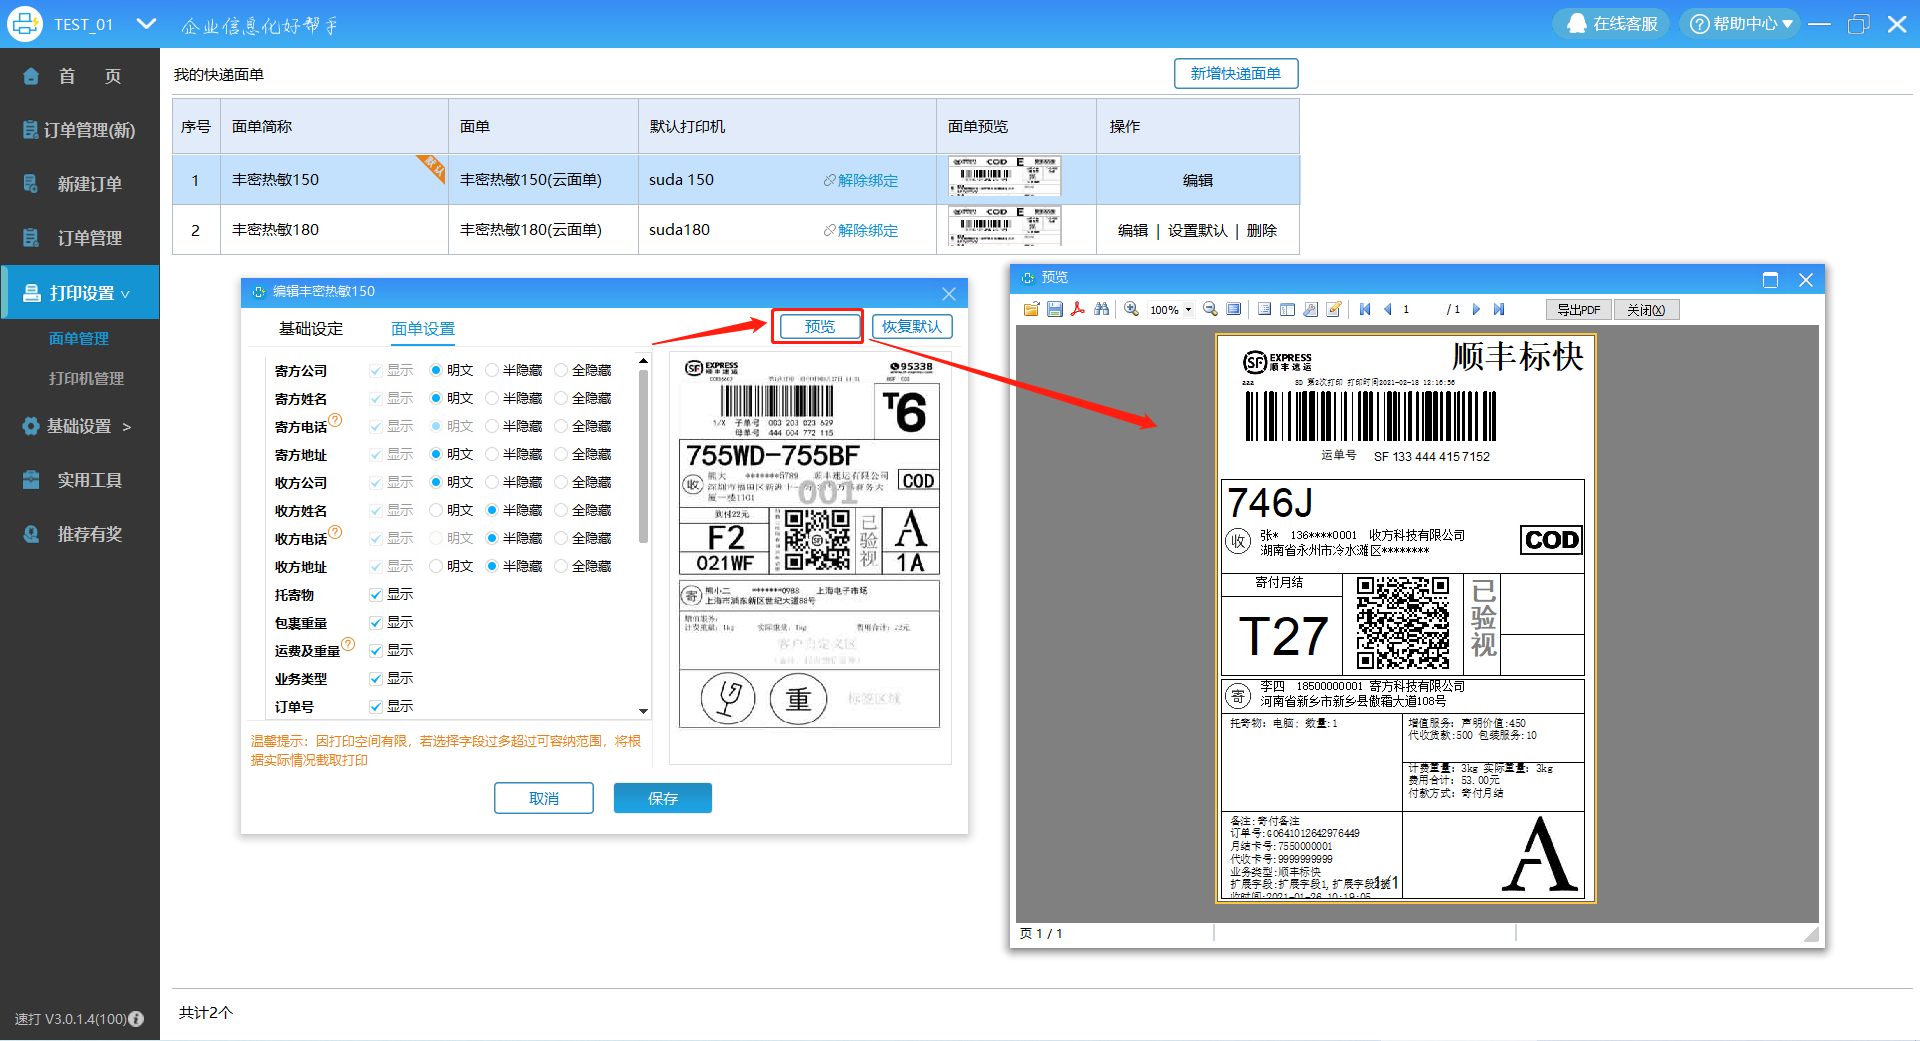1920x1041 pixels.
Task: Open 实用工具 in sidebar
Action: coord(80,480)
